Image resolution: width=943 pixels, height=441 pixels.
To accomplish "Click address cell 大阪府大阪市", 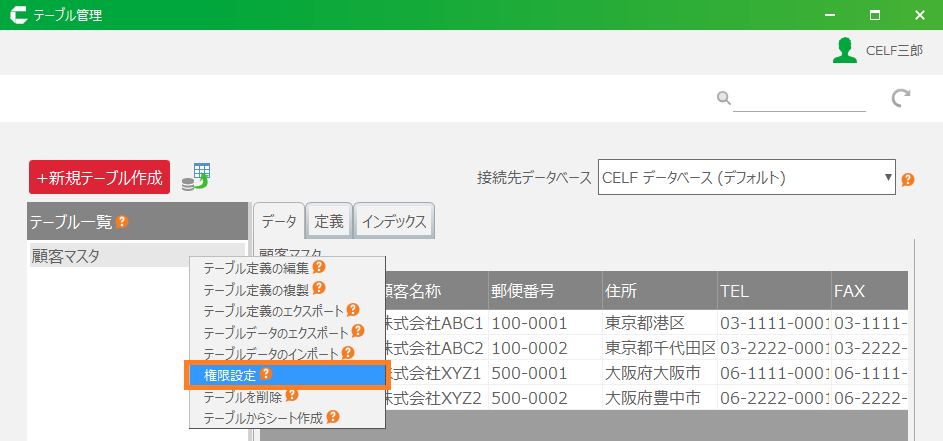I will (x=659, y=373).
